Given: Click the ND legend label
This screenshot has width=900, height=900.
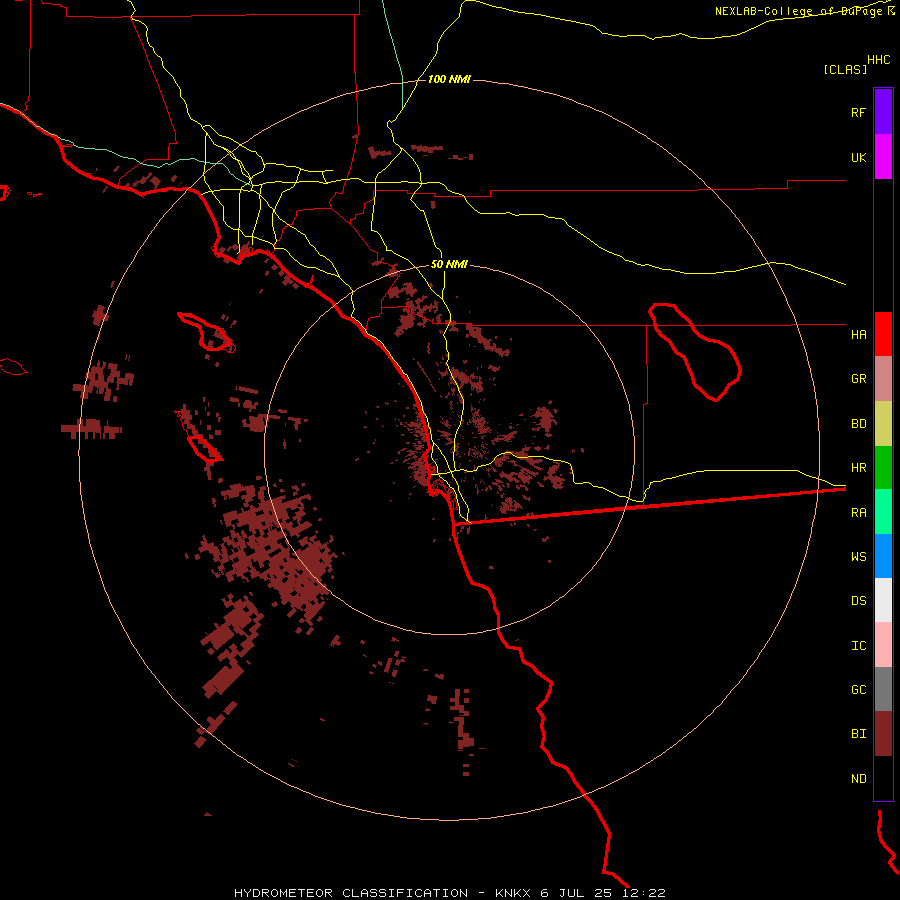Looking at the screenshot, I should pyautogui.click(x=858, y=779).
